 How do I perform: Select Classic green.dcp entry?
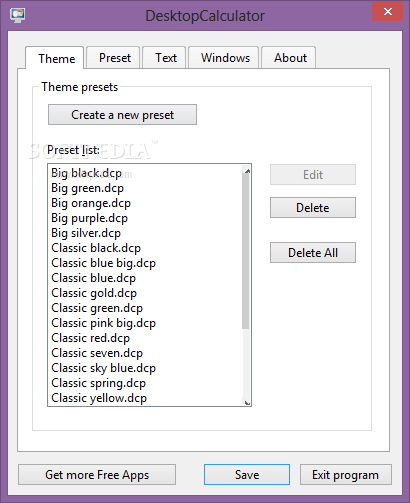point(146,308)
